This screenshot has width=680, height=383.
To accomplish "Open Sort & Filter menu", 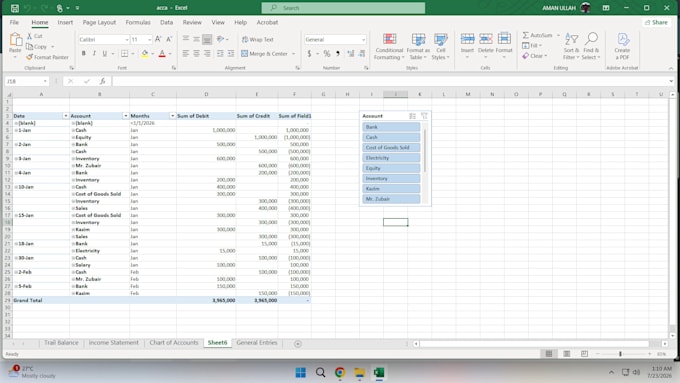I will pyautogui.click(x=571, y=47).
